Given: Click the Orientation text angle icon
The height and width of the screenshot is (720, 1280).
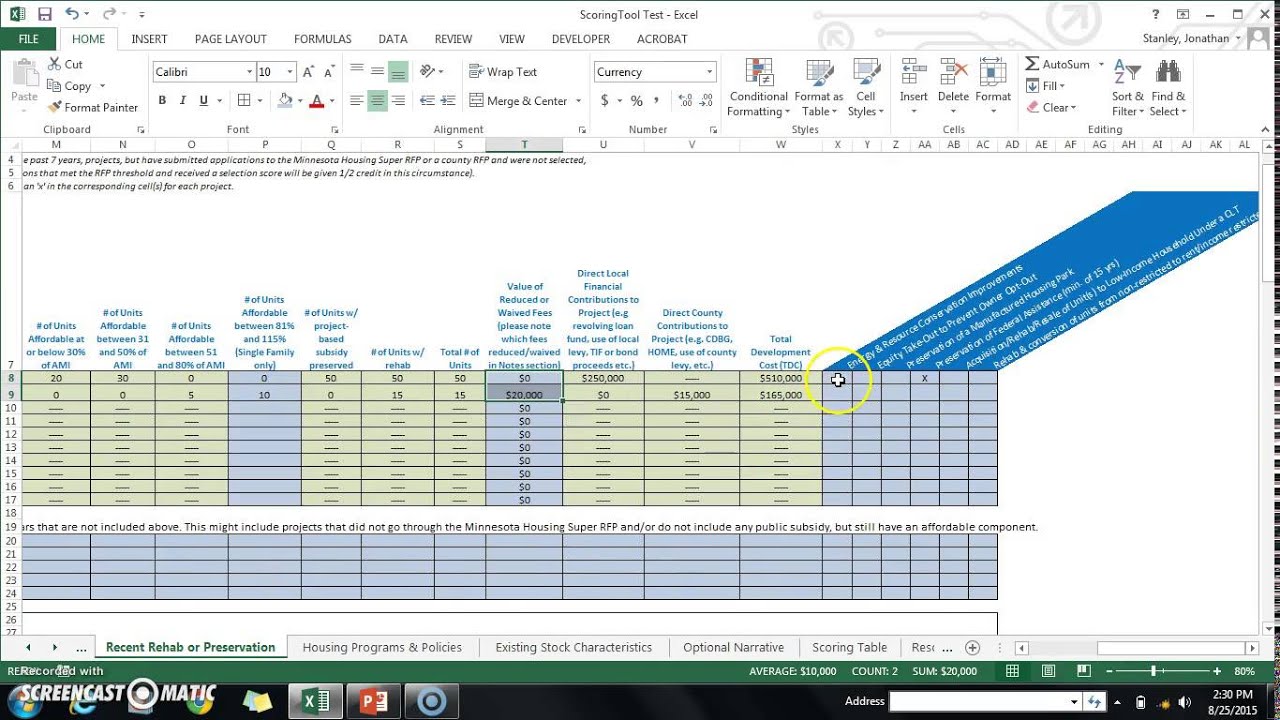Looking at the screenshot, I should point(428,71).
